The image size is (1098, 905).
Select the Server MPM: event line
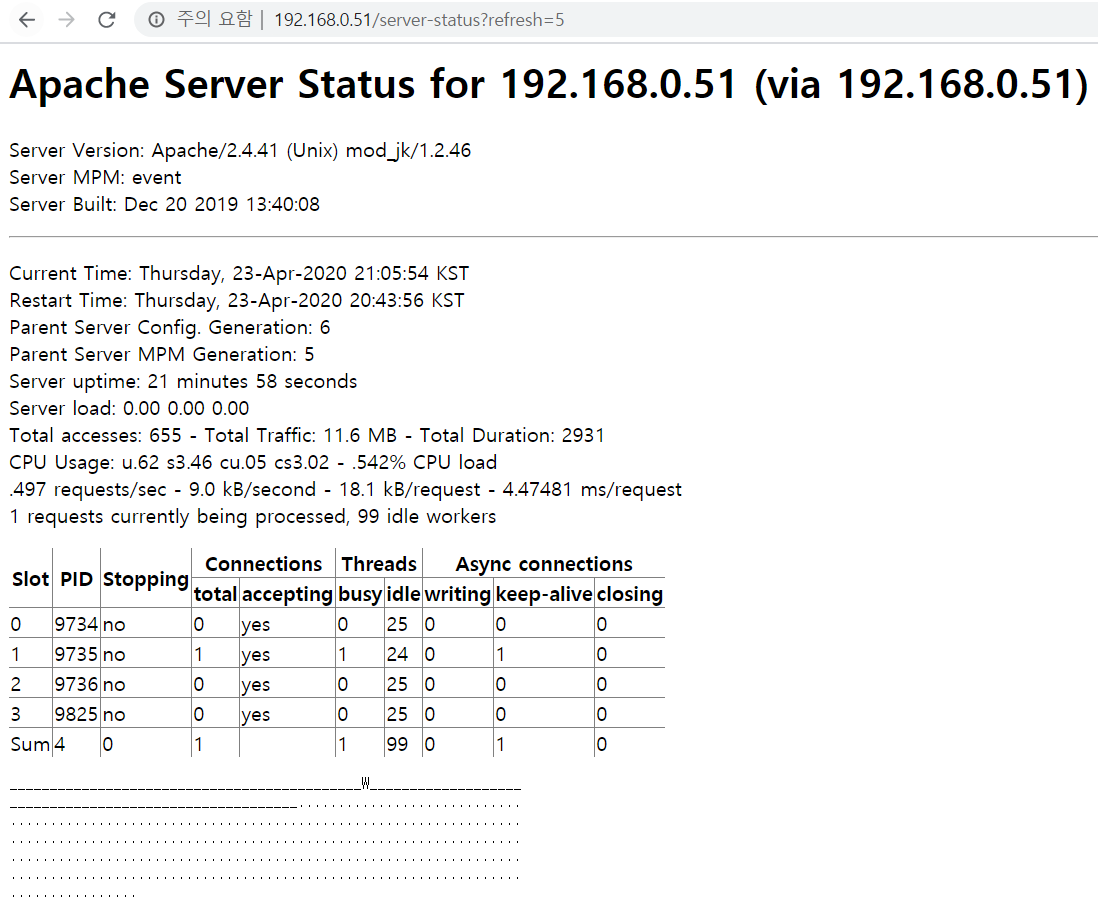[x=95, y=177]
